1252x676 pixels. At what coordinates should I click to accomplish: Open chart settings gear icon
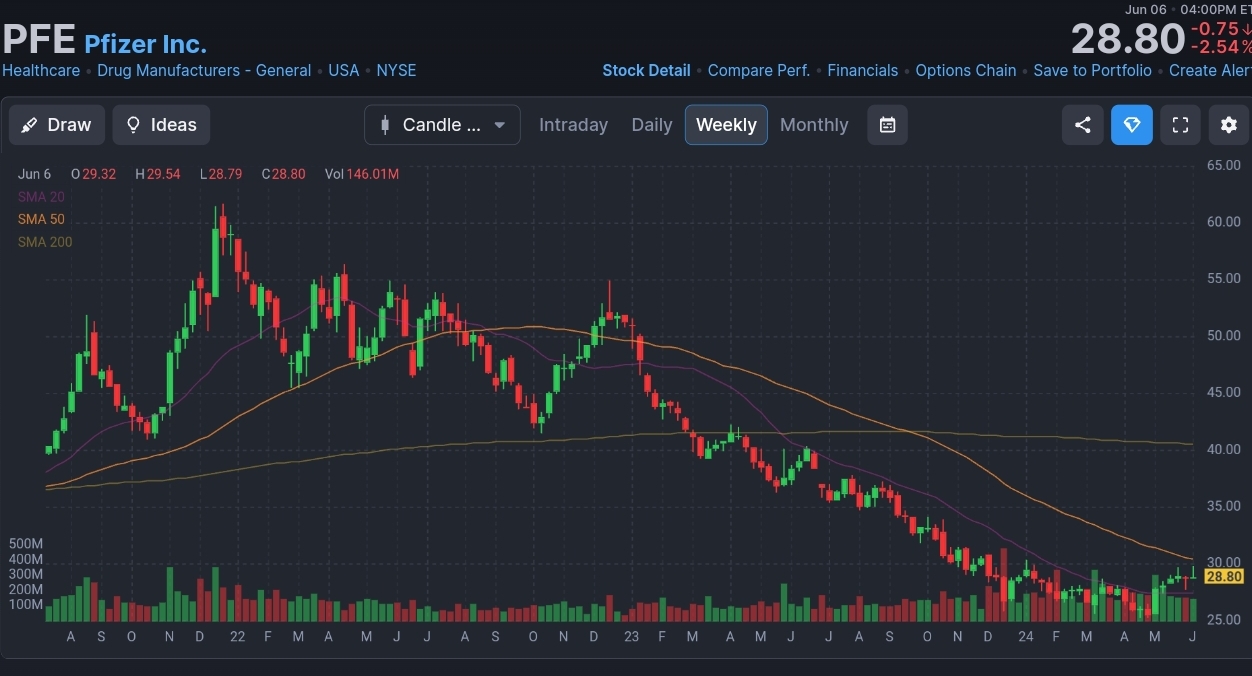1229,125
